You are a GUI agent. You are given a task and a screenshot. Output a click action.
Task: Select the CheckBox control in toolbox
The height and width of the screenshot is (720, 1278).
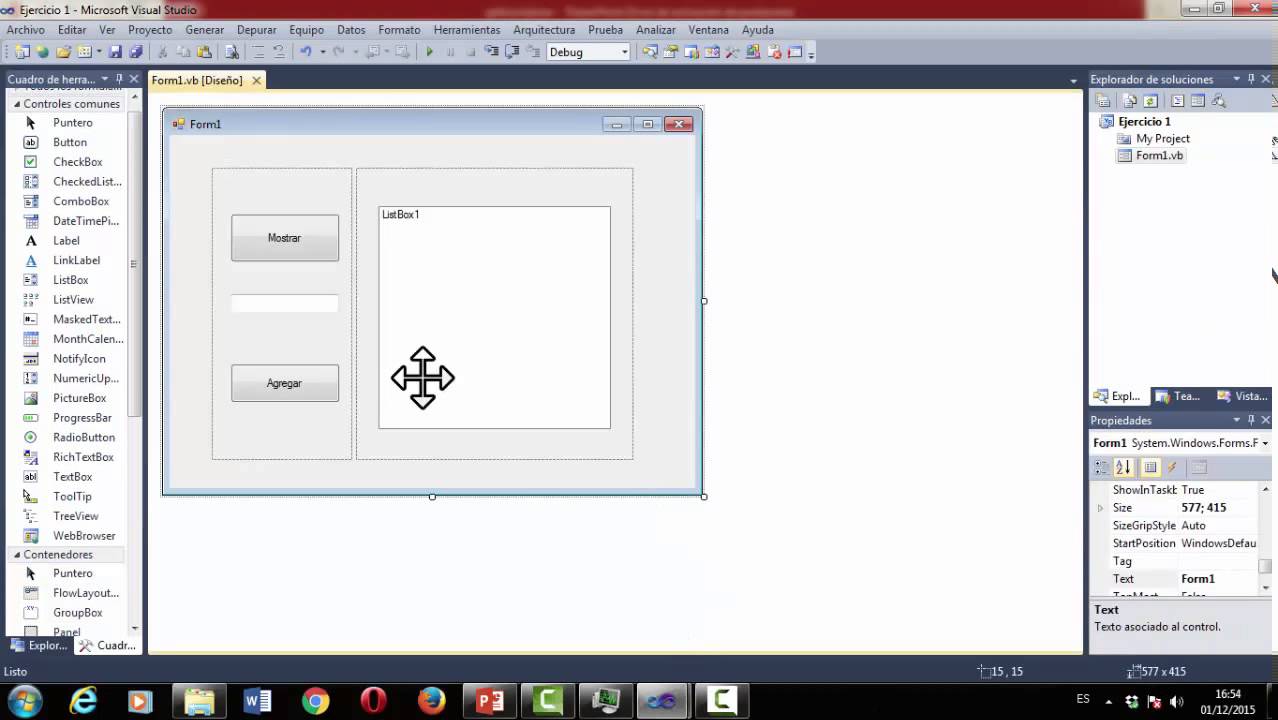[x=77, y=162]
